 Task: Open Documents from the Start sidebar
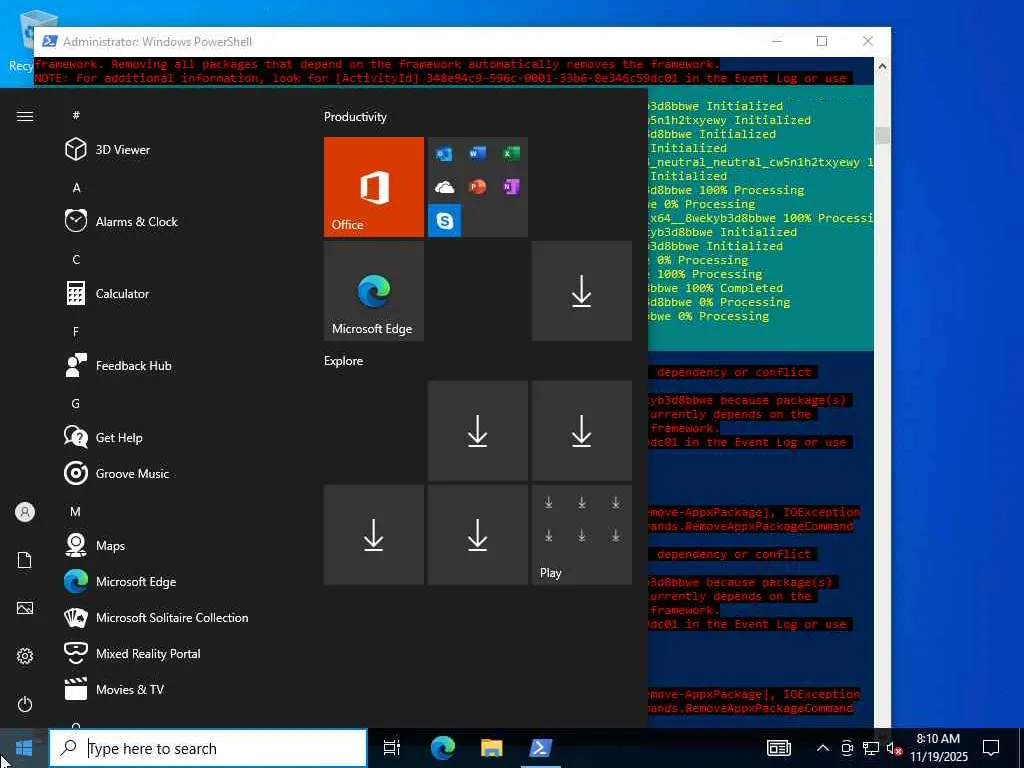click(25, 560)
